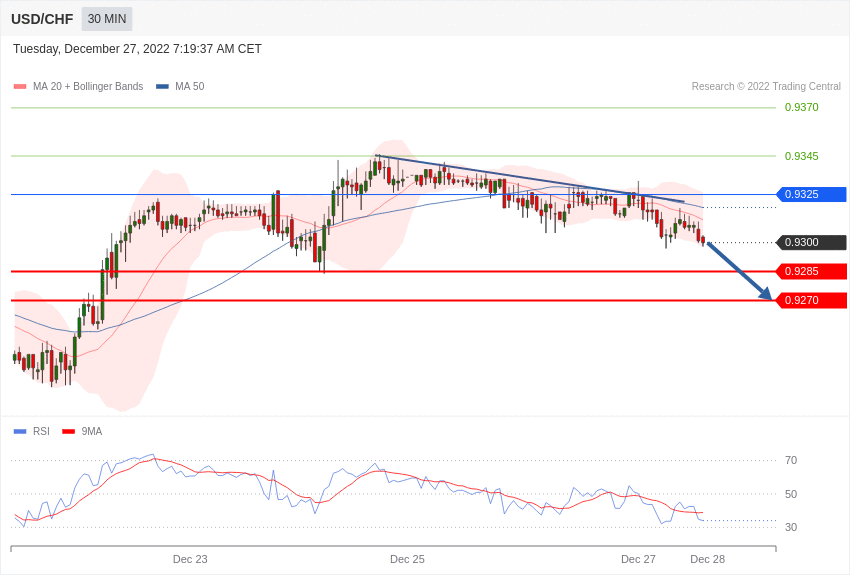This screenshot has height=576, width=850.
Task: Click the RSI 50 axis label
Action: click(x=791, y=494)
